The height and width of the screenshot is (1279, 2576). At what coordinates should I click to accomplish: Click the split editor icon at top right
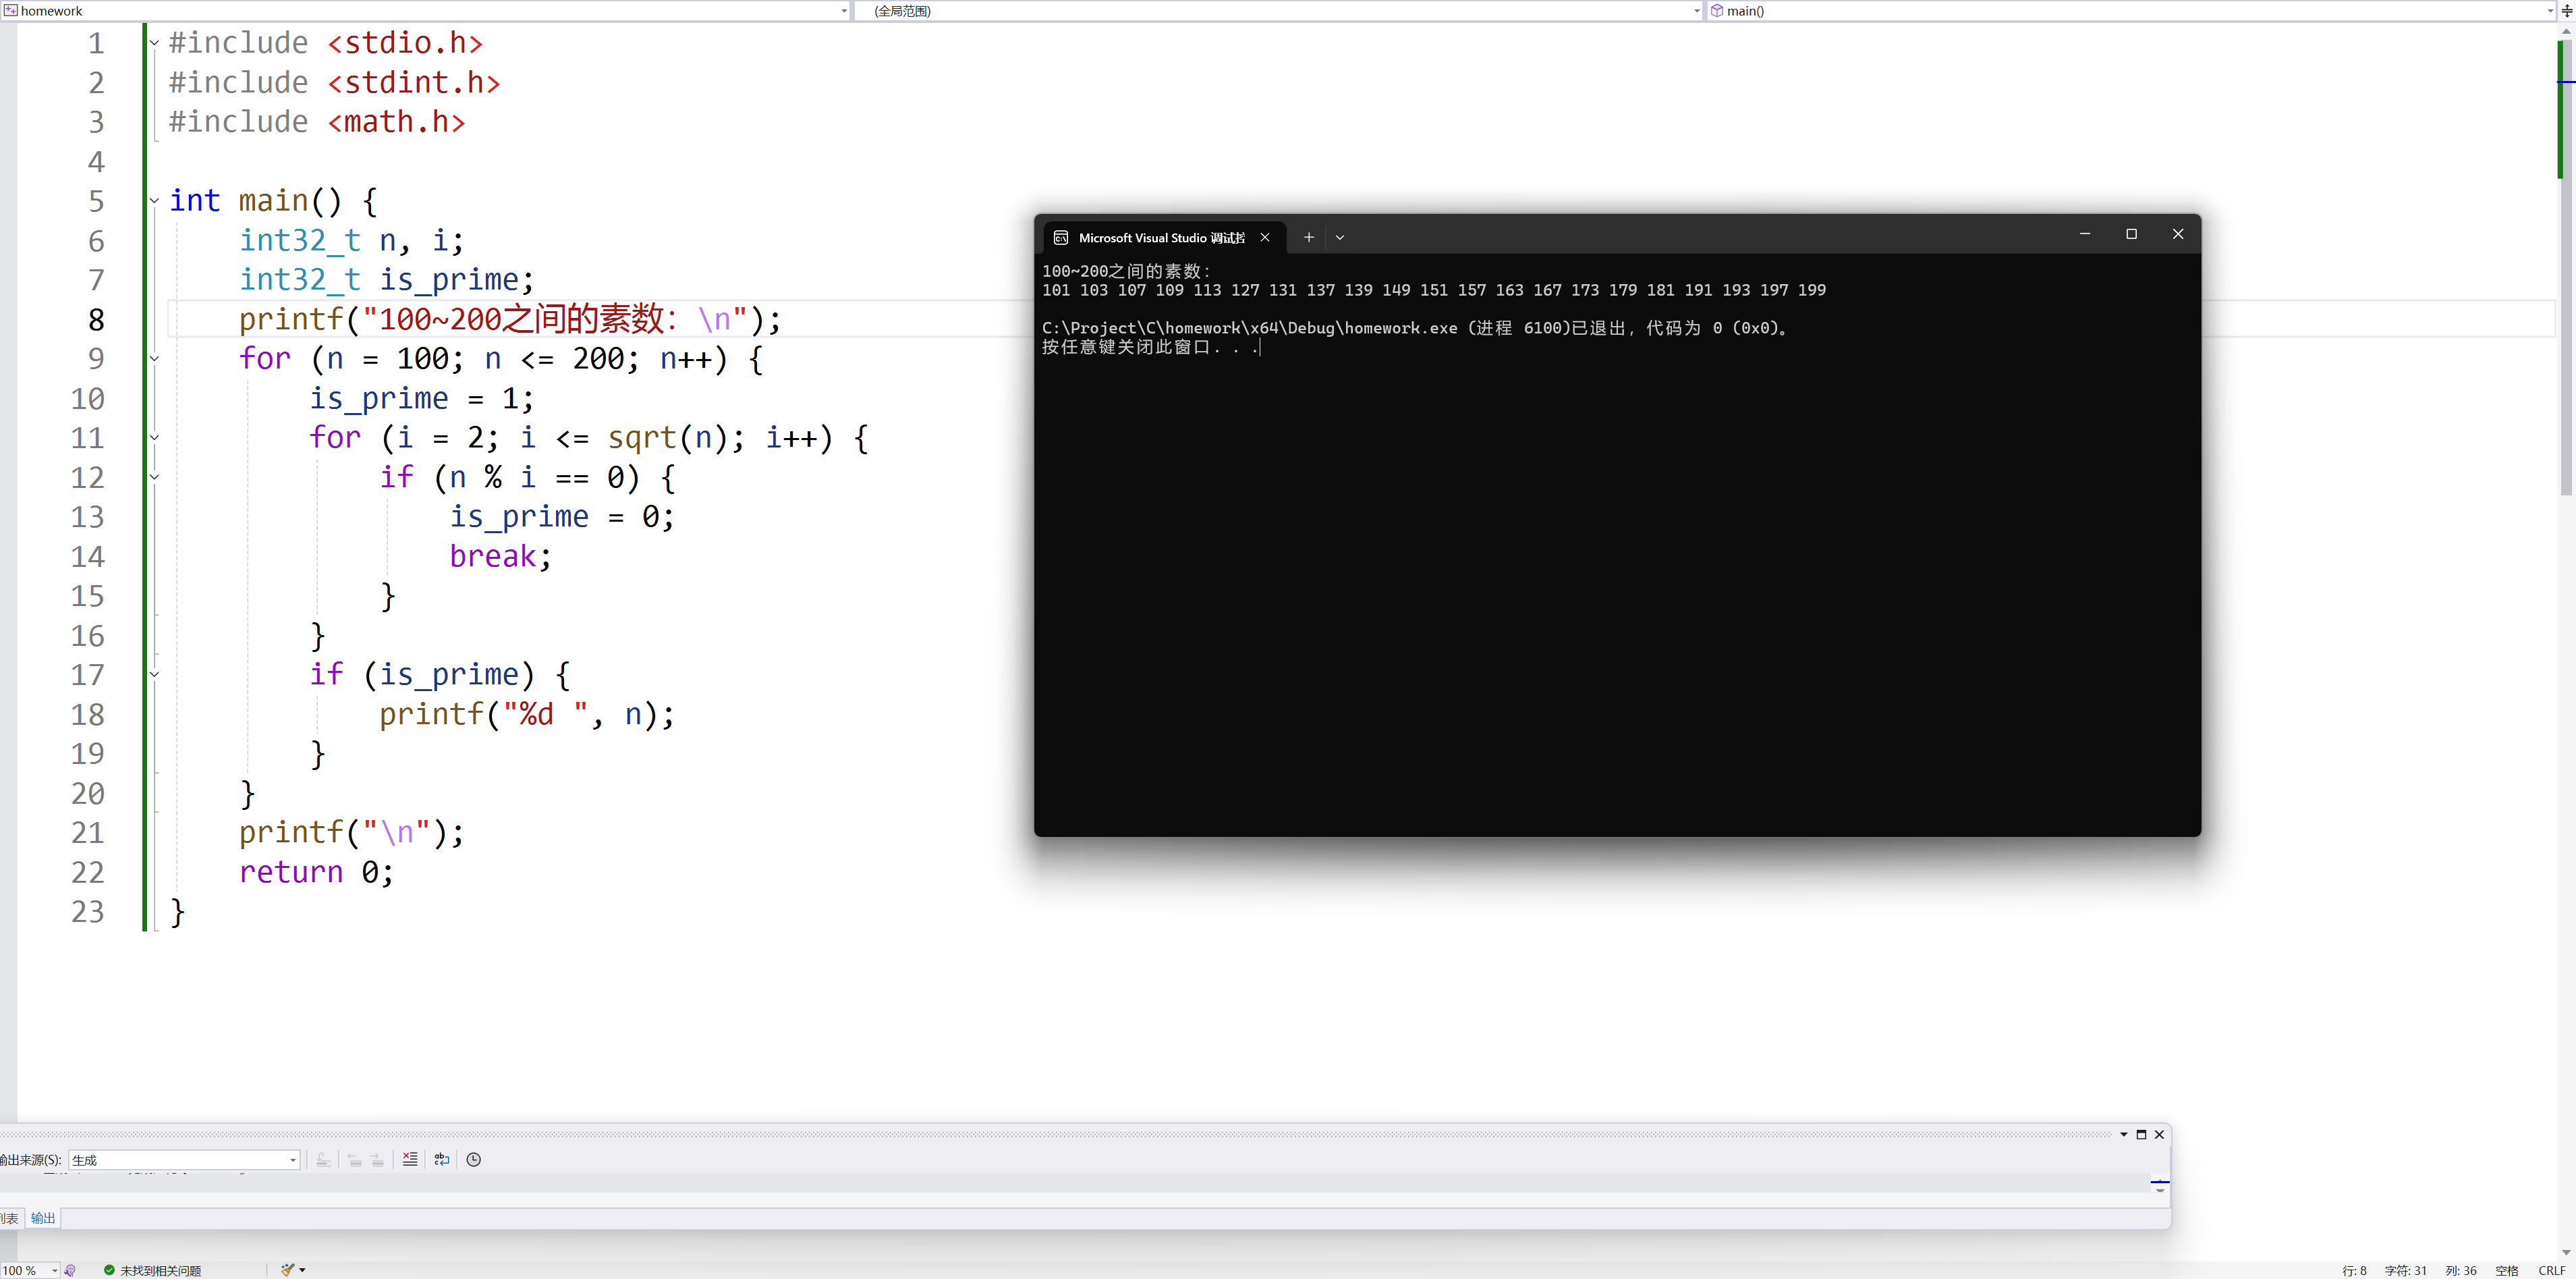tap(2566, 11)
